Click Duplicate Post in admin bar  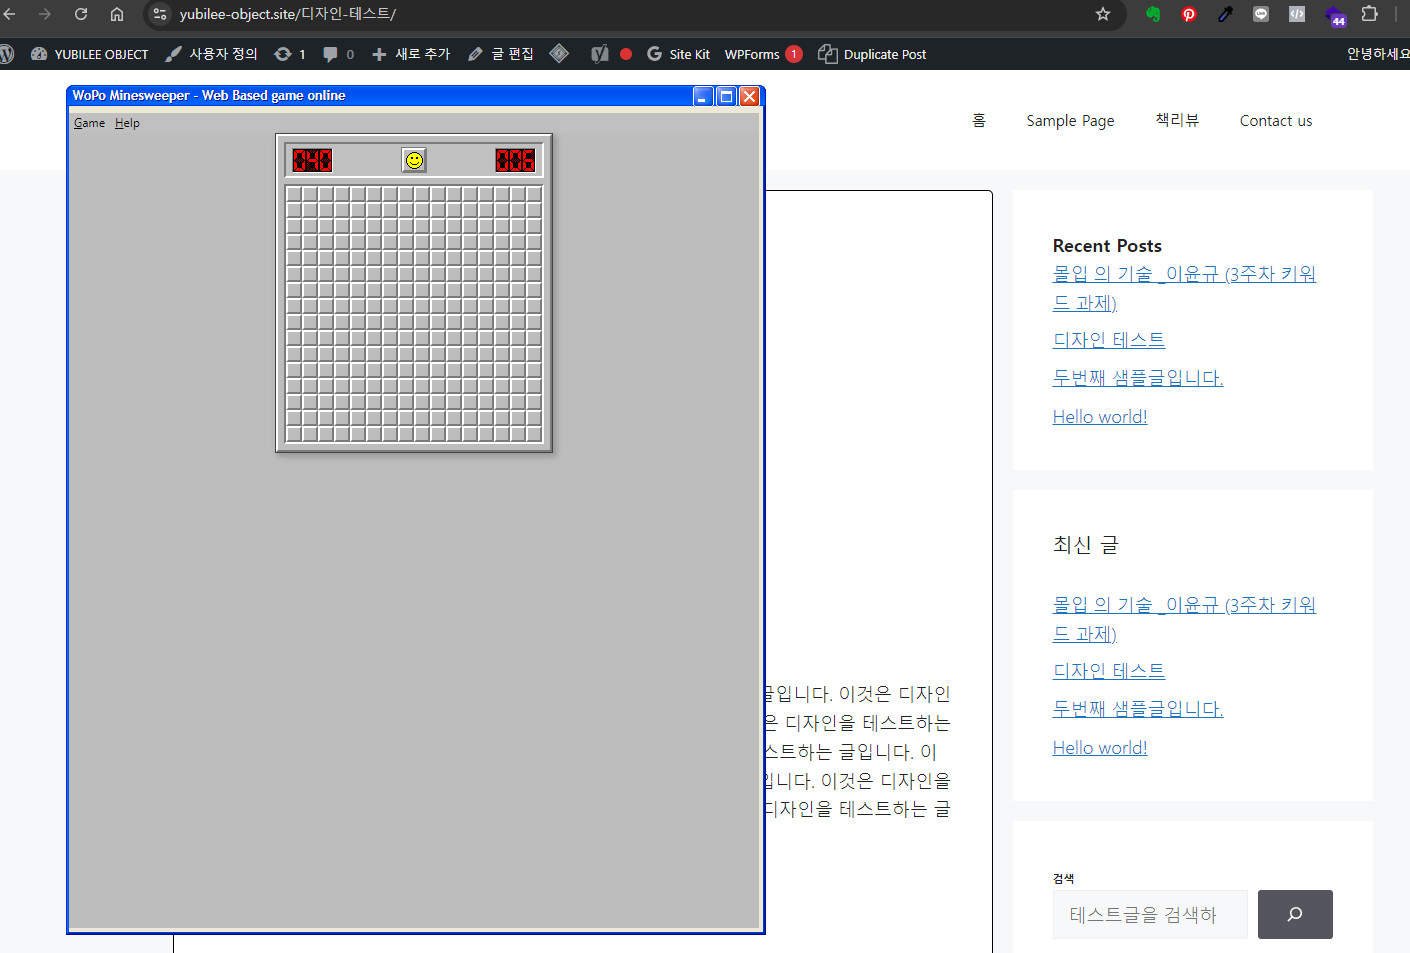tap(872, 54)
